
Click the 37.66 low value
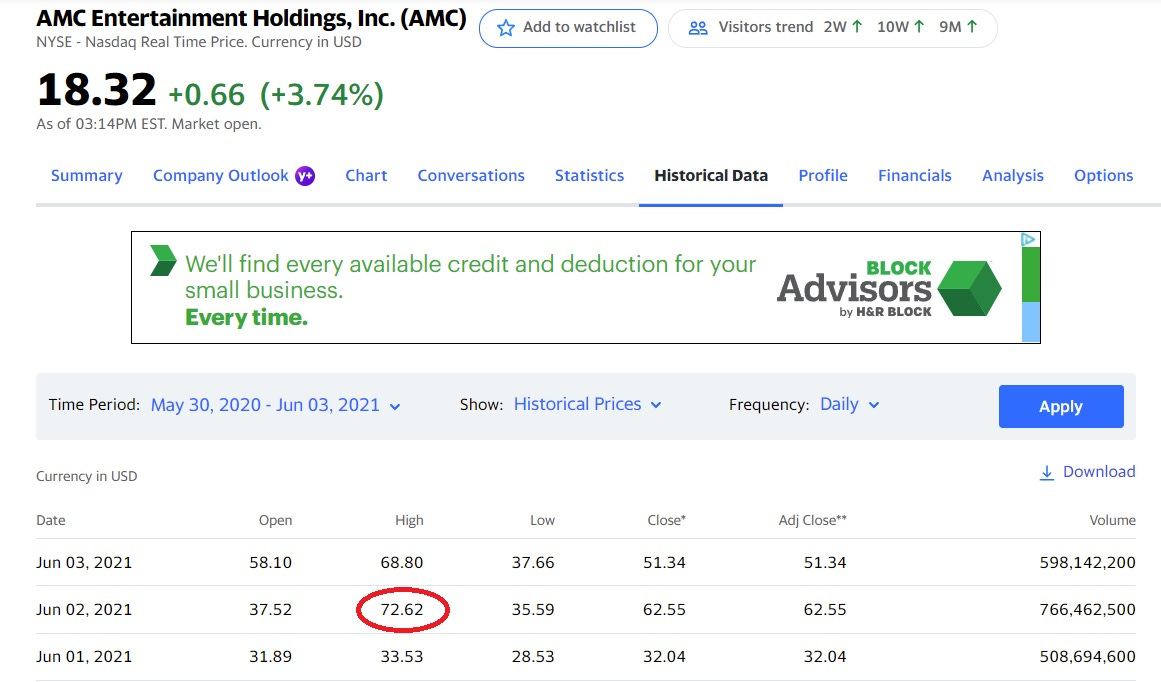pos(533,563)
